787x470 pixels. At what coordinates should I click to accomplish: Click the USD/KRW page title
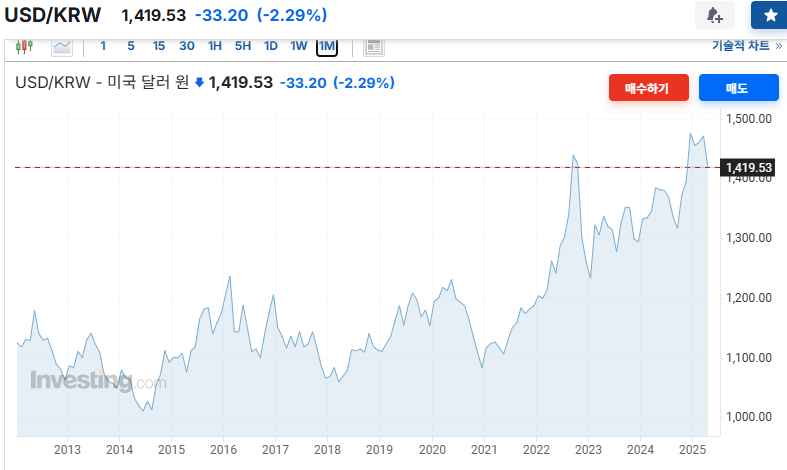point(53,15)
